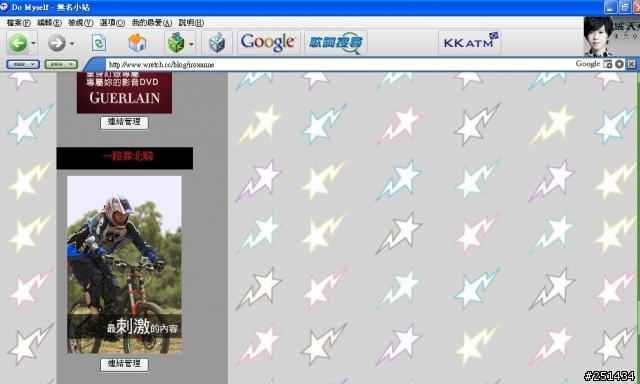Open the Forward button history dropdown arrow
The width and height of the screenshot is (640, 384).
(72, 43)
